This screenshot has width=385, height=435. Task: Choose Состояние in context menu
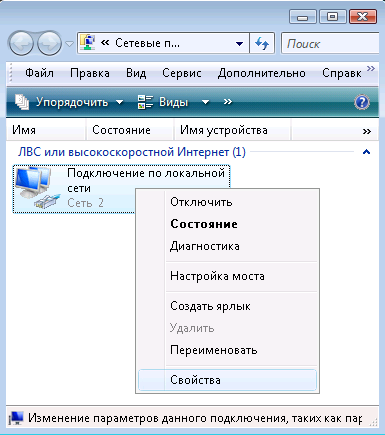[227, 224]
